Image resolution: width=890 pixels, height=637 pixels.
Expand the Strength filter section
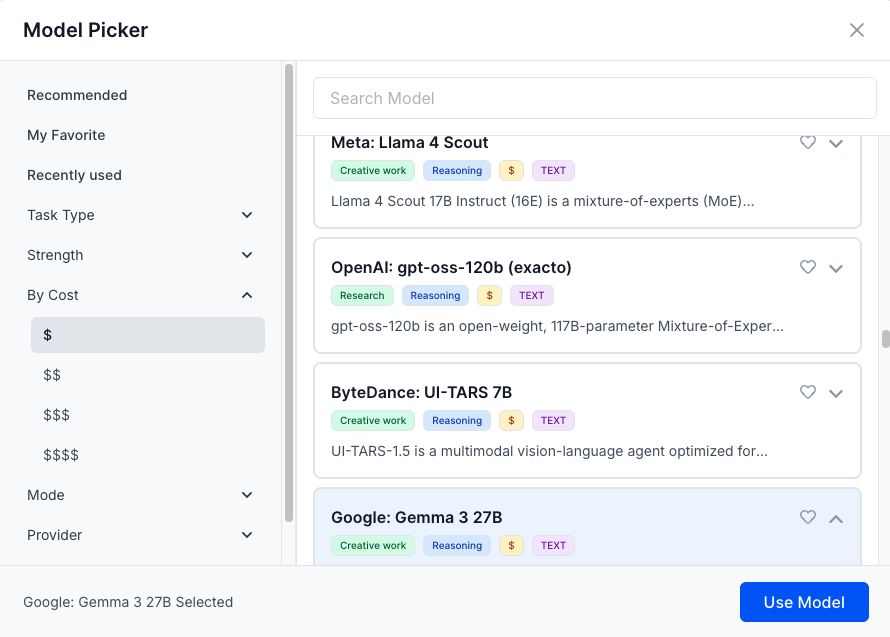(247, 255)
